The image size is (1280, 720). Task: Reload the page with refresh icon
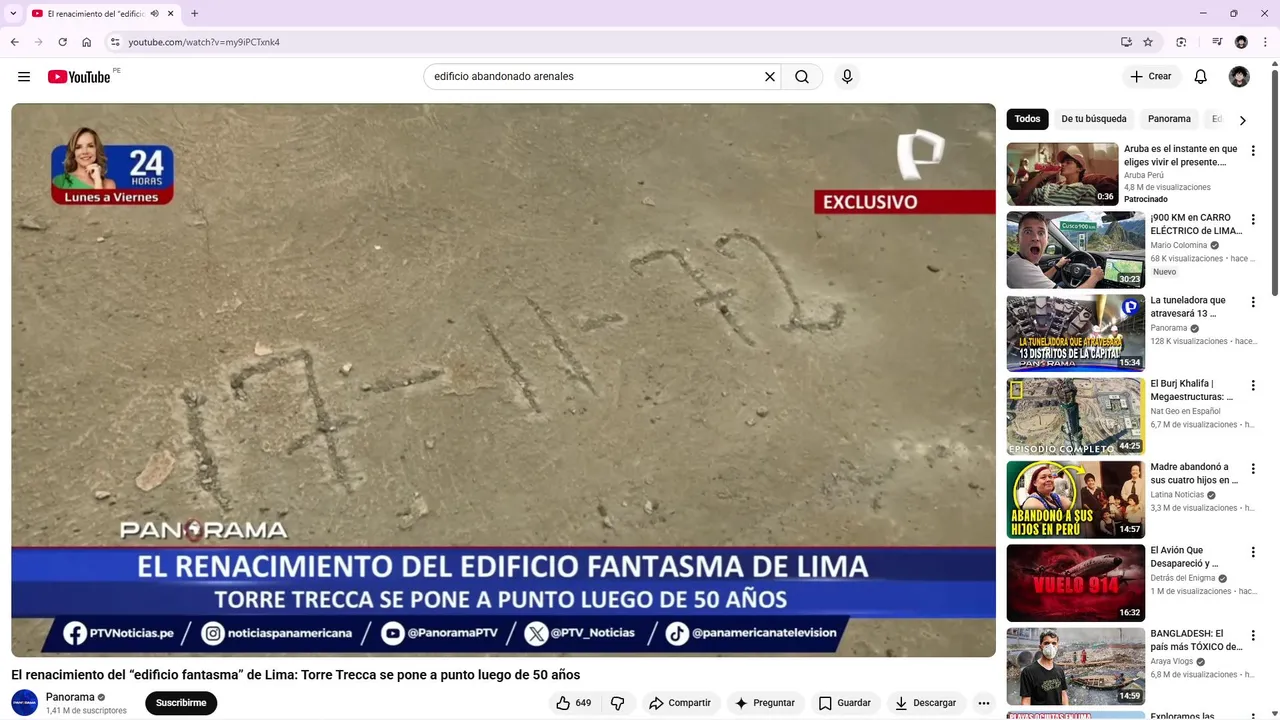(62, 42)
